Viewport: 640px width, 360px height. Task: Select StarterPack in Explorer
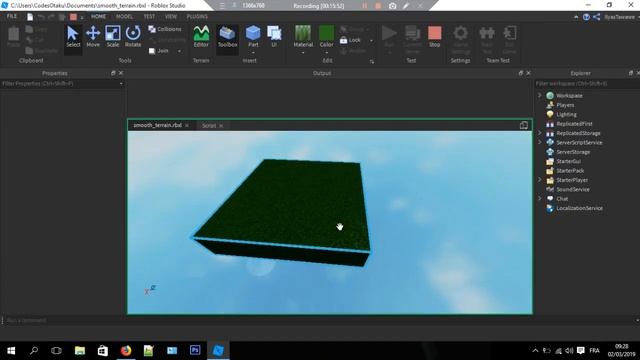coord(570,171)
